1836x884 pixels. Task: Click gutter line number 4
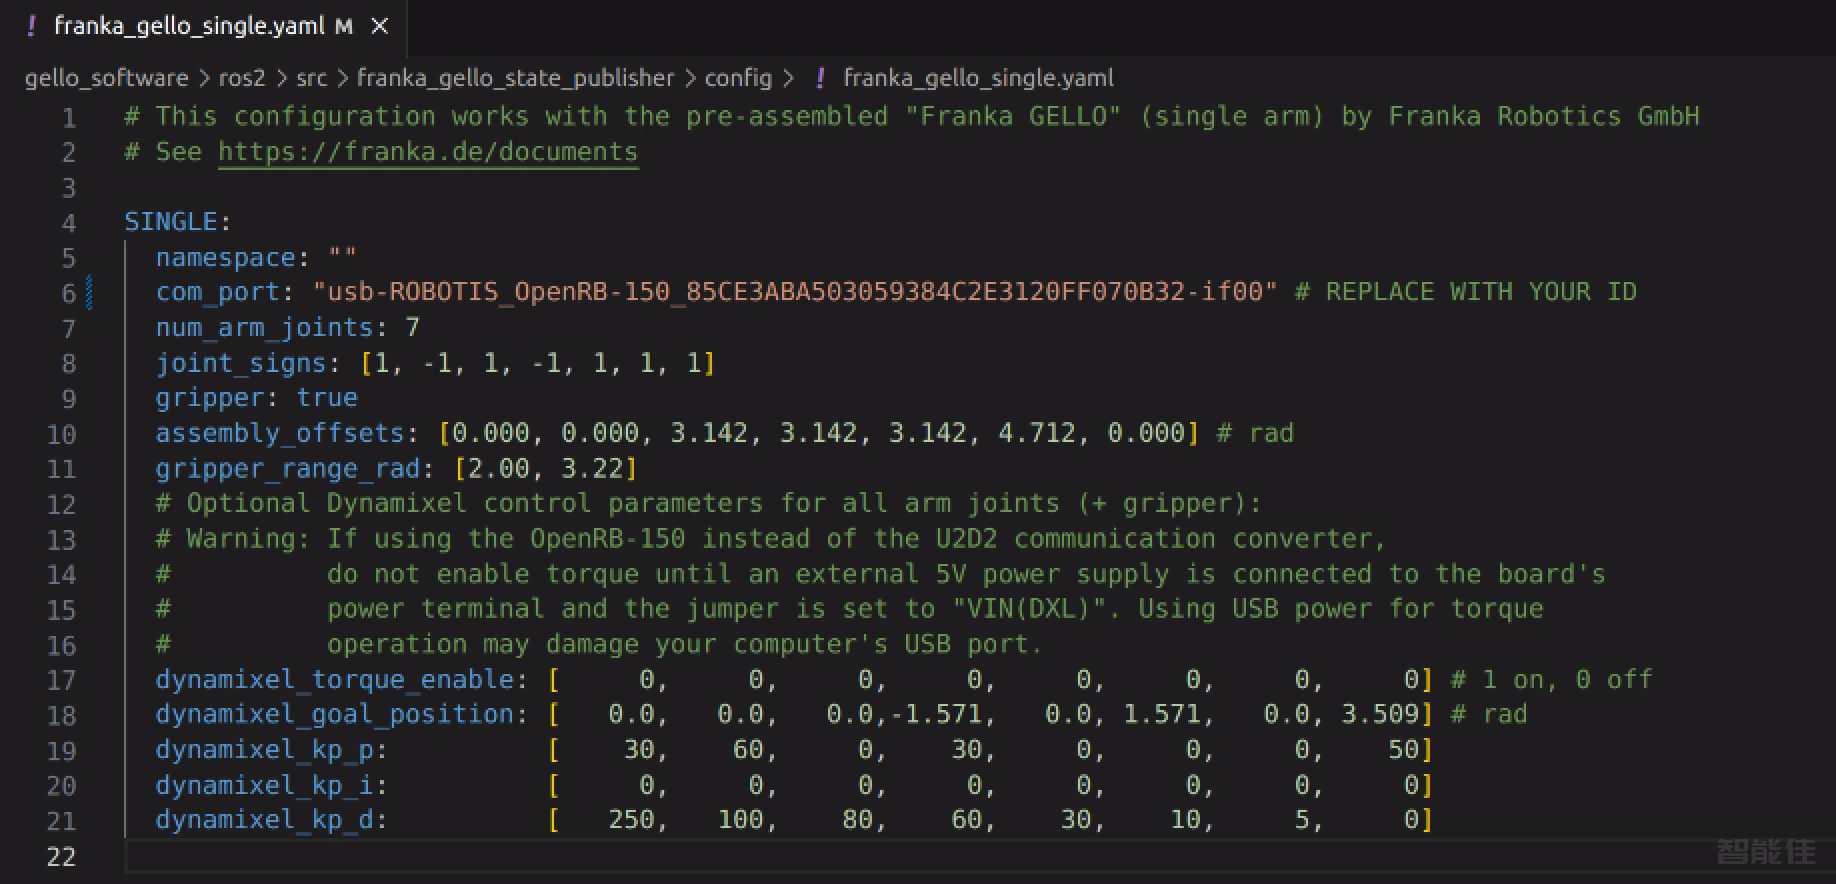[x=69, y=223]
